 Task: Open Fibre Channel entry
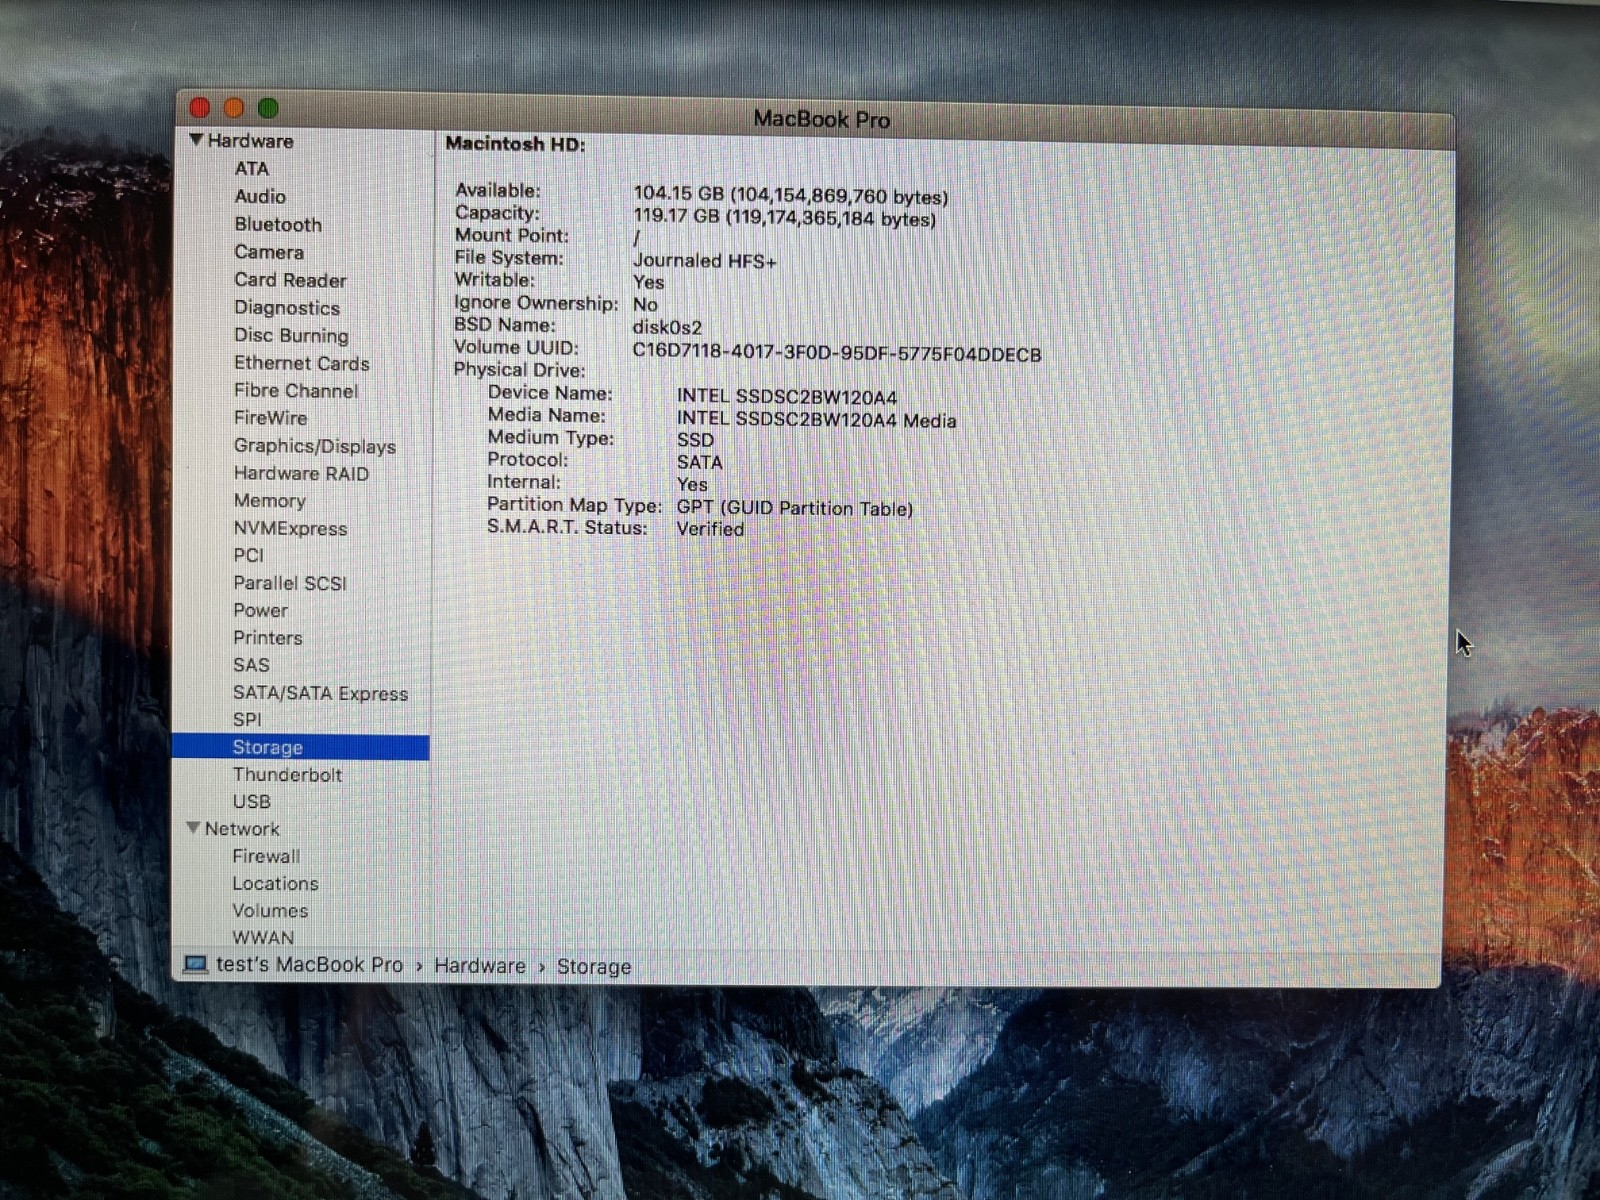[296, 390]
